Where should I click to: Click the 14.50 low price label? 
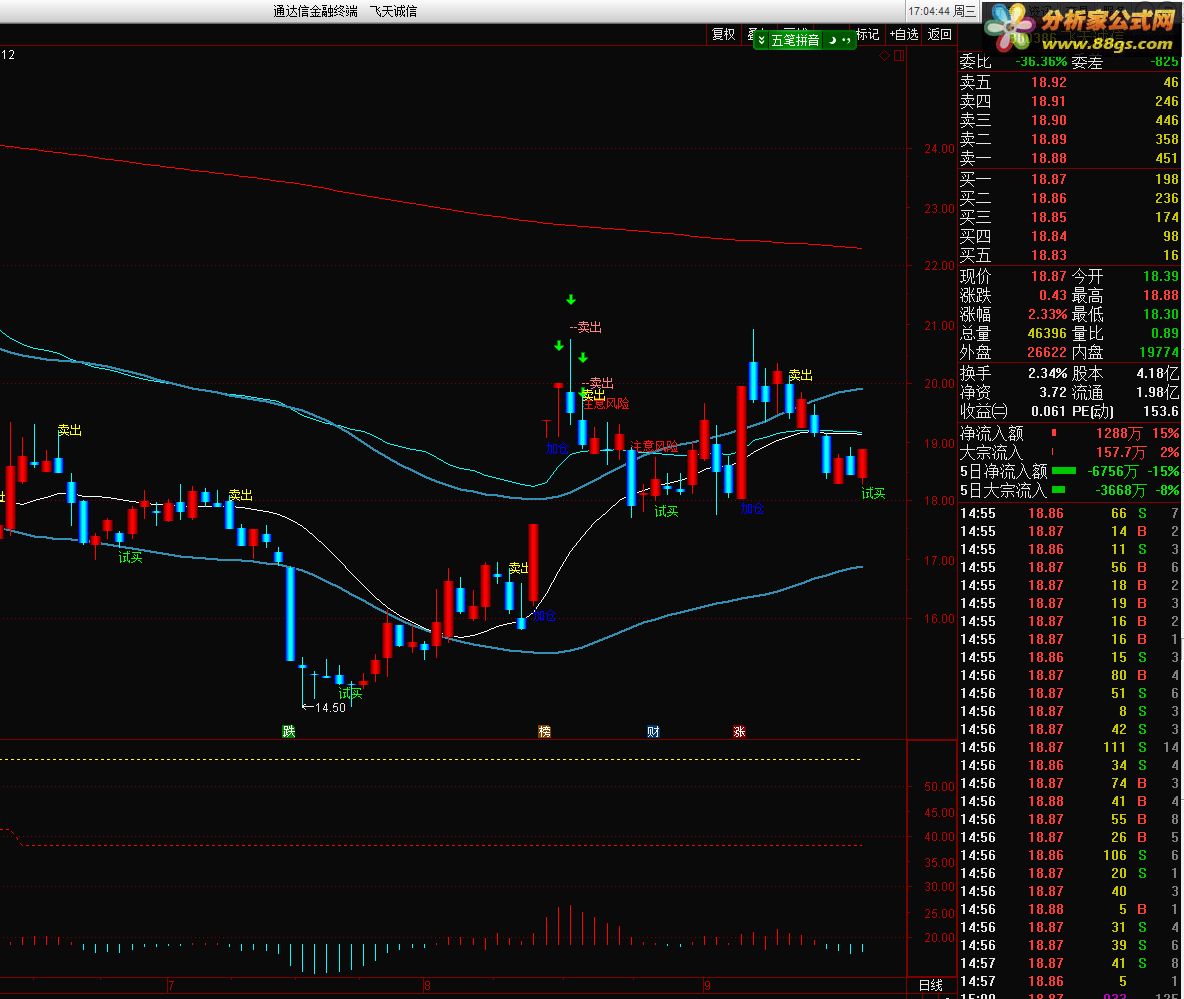(x=330, y=708)
